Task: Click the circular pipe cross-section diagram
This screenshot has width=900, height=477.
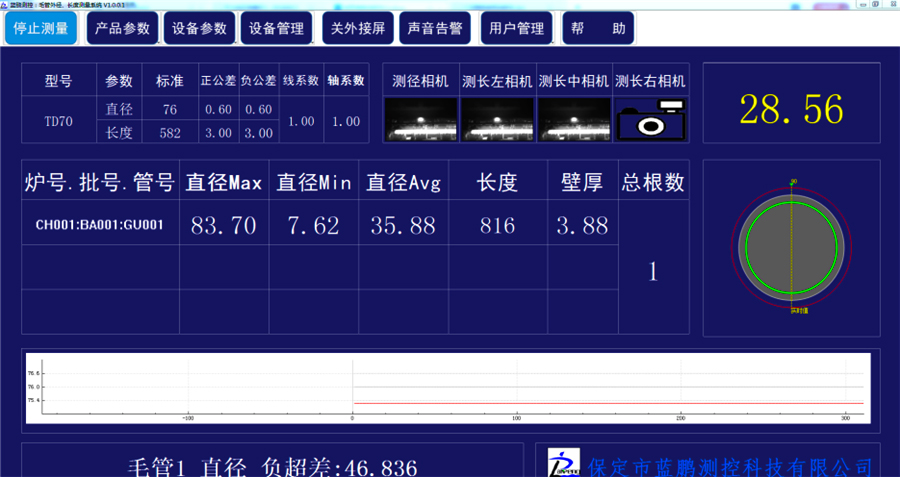Action: click(791, 246)
